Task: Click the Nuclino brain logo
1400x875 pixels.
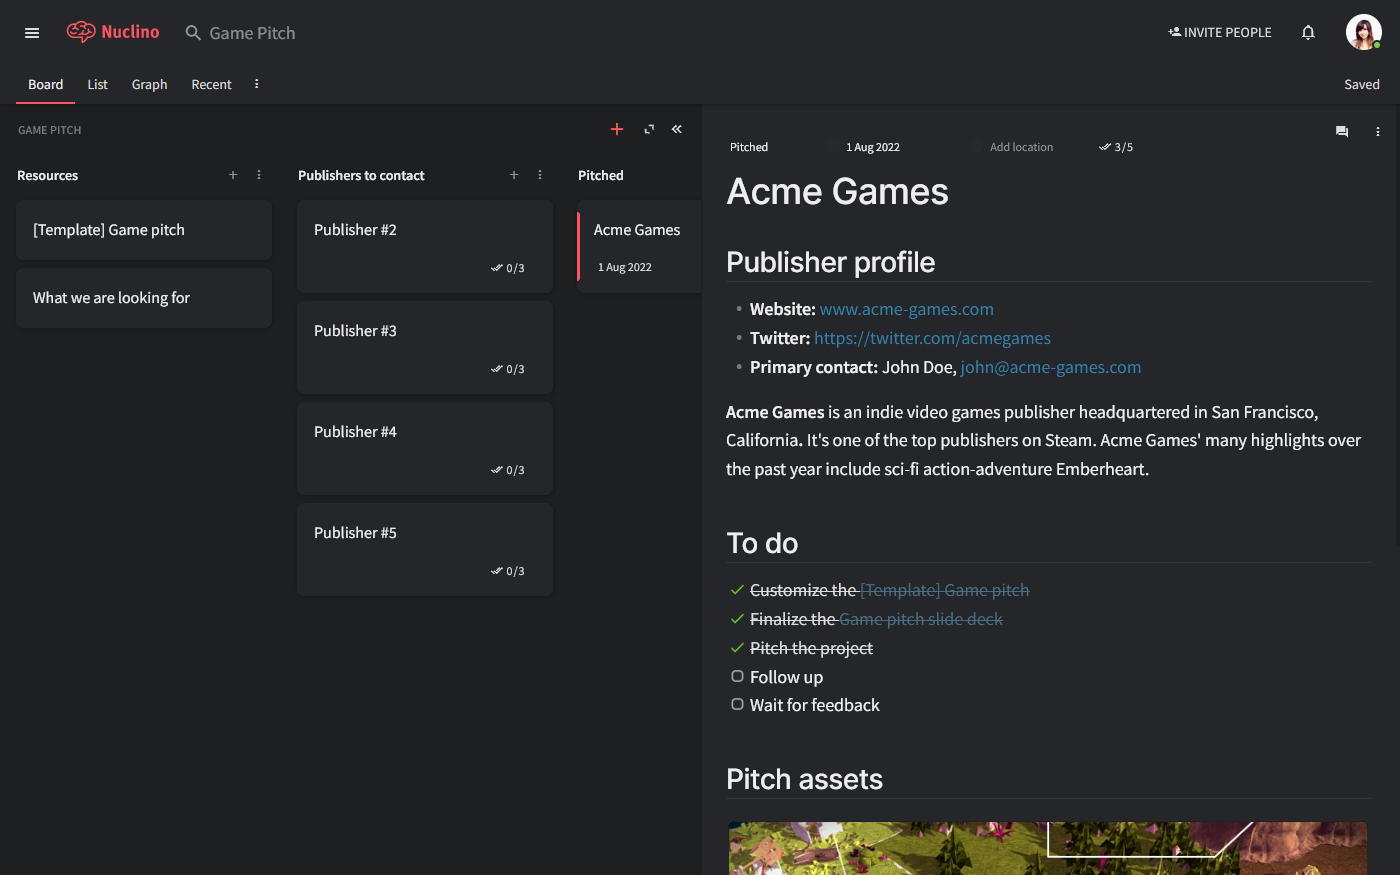Action: pyautogui.click(x=81, y=32)
